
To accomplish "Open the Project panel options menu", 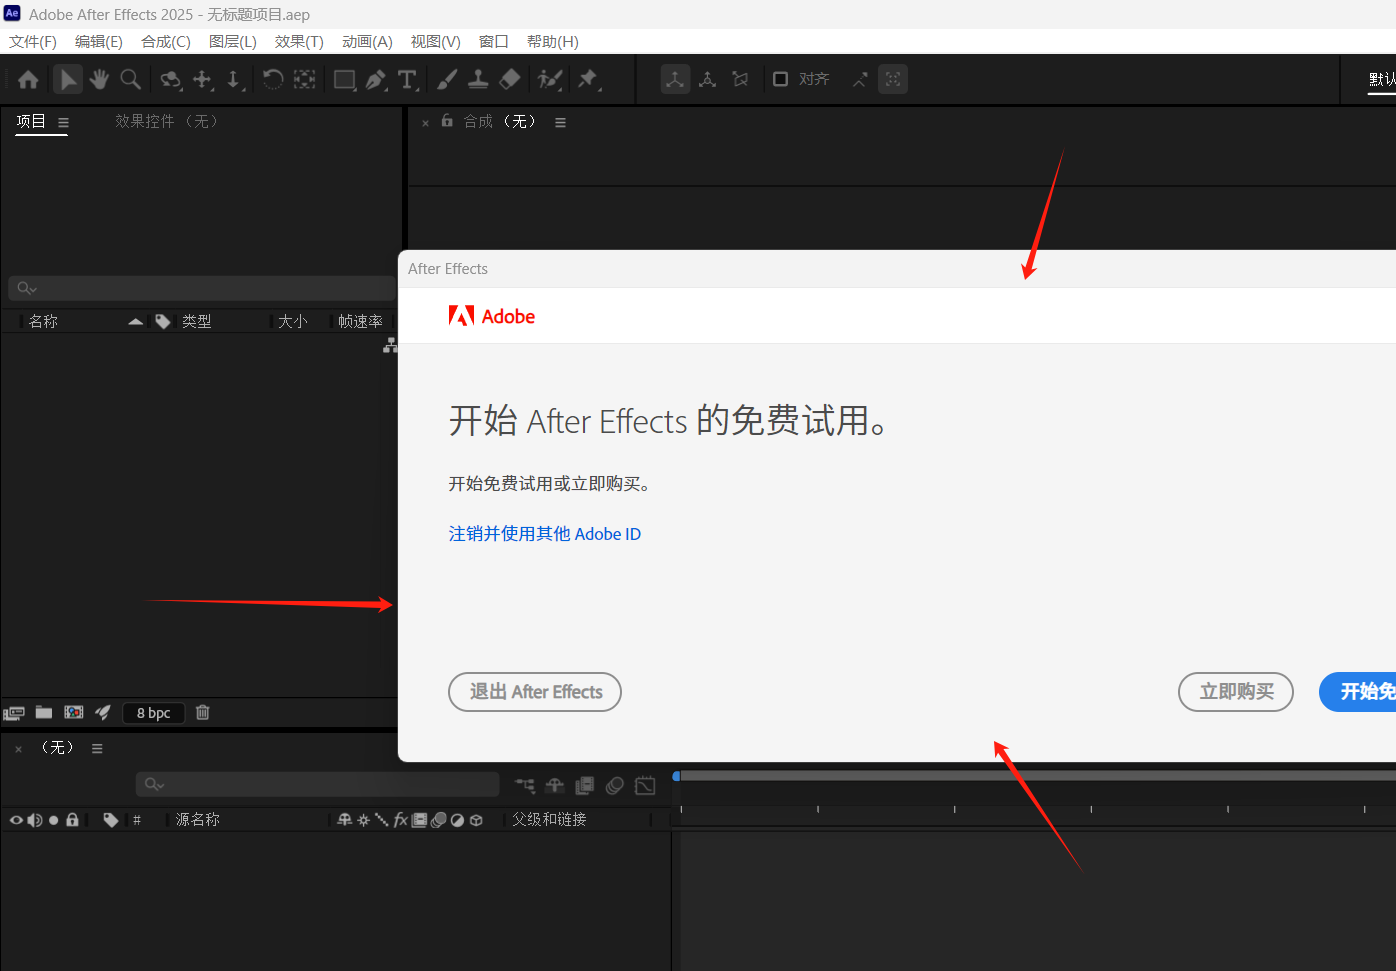I will click(x=63, y=121).
